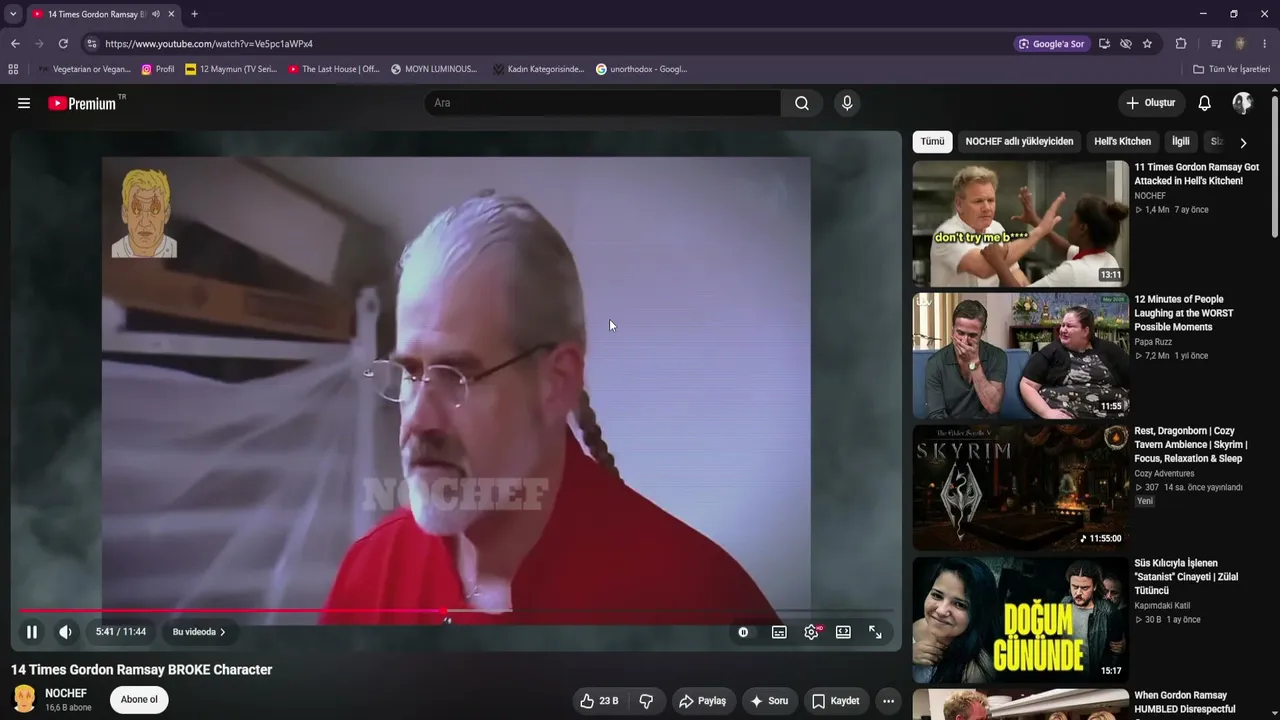
Task: Open the tab search dropdown arrow
Action: (13, 14)
